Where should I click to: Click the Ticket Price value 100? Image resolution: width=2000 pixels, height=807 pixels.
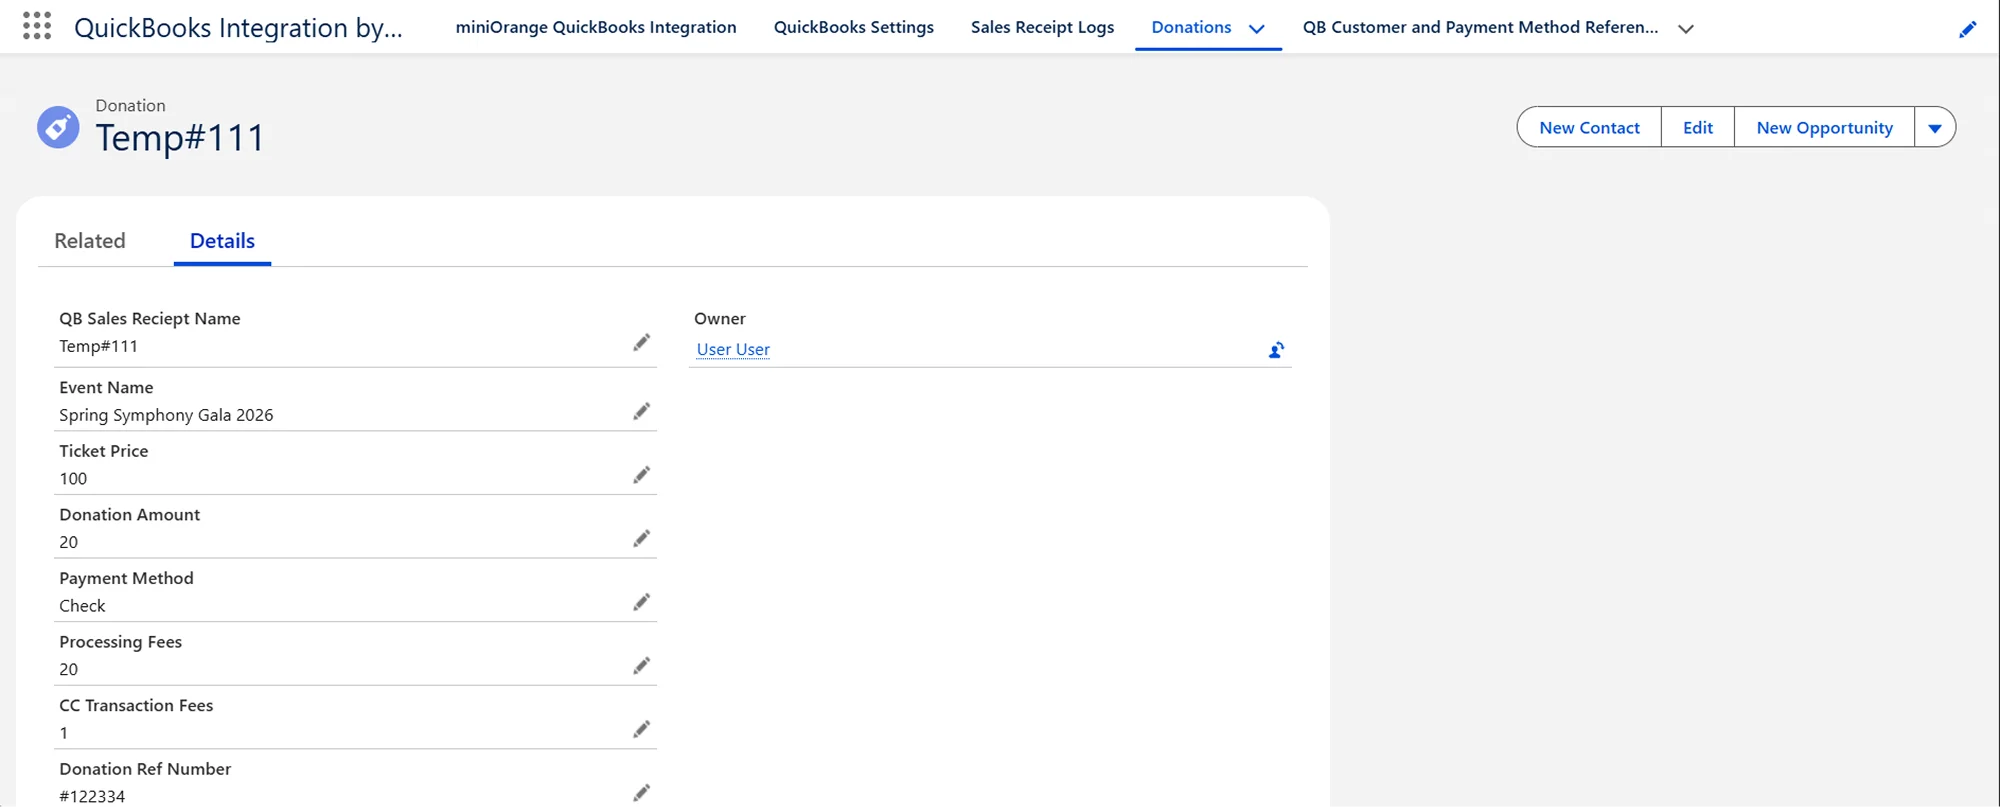coord(73,478)
